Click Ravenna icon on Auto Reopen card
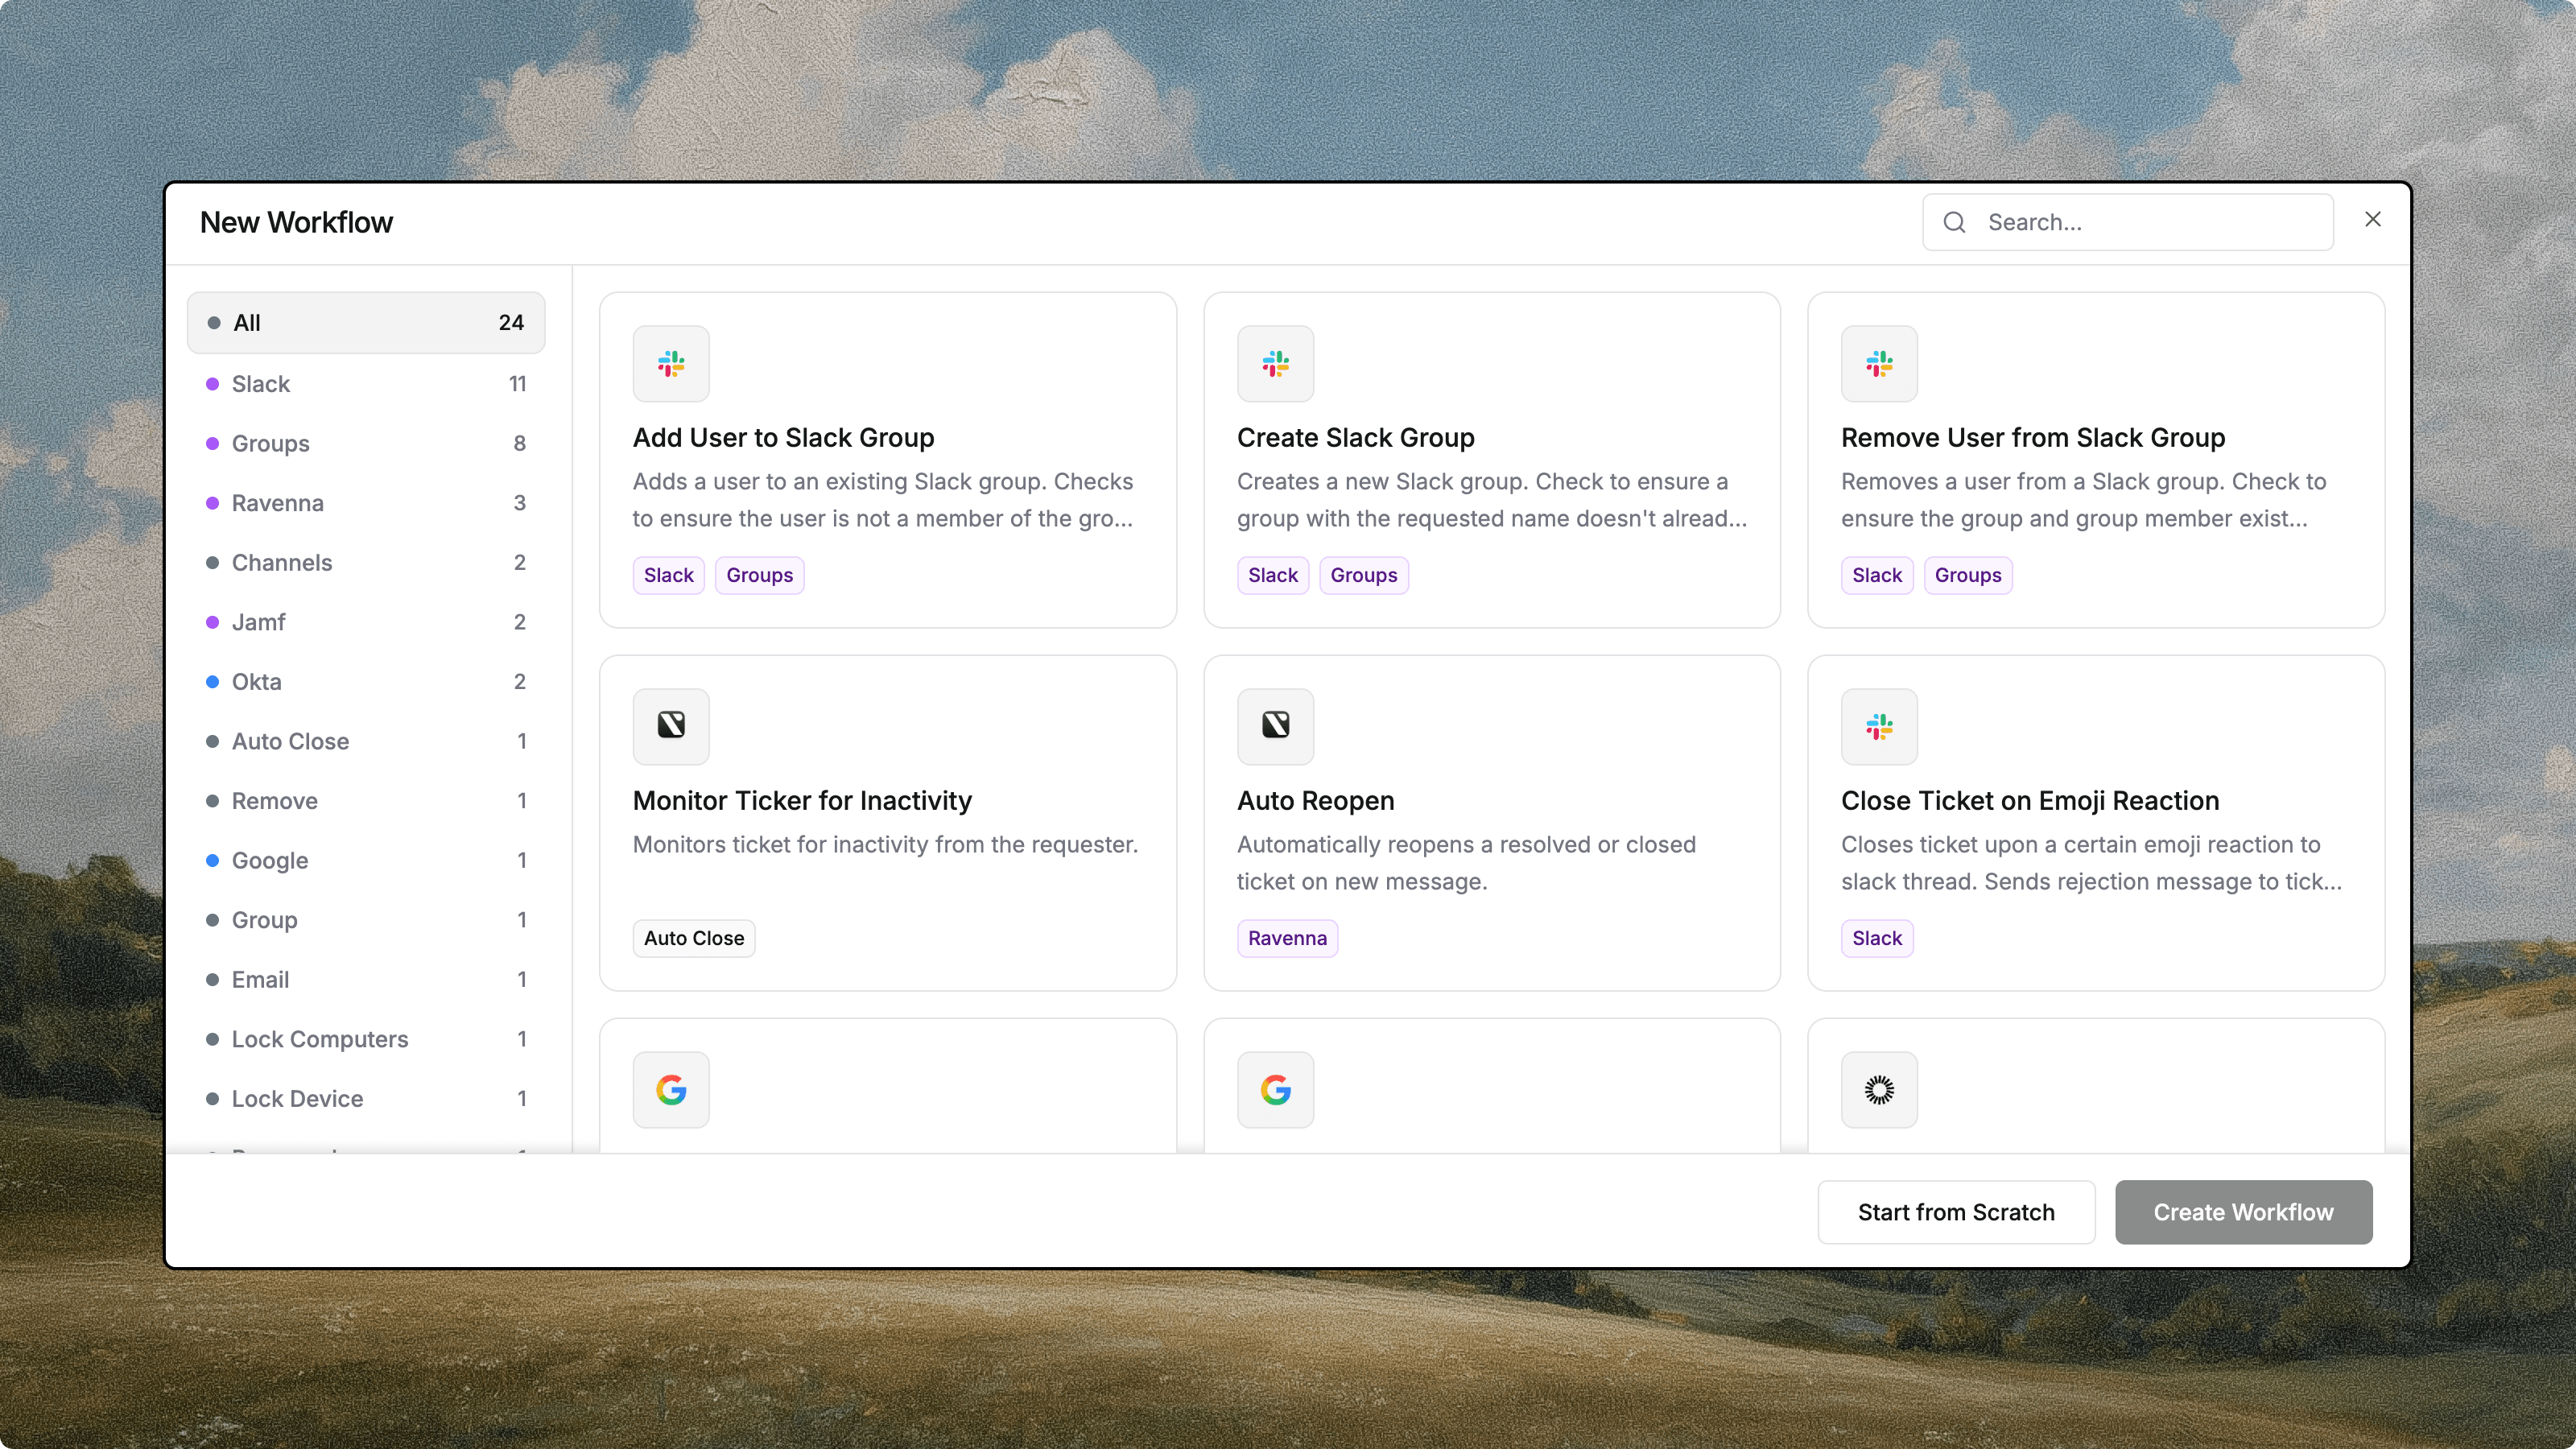Image resolution: width=2576 pixels, height=1449 pixels. pyautogui.click(x=1275, y=726)
